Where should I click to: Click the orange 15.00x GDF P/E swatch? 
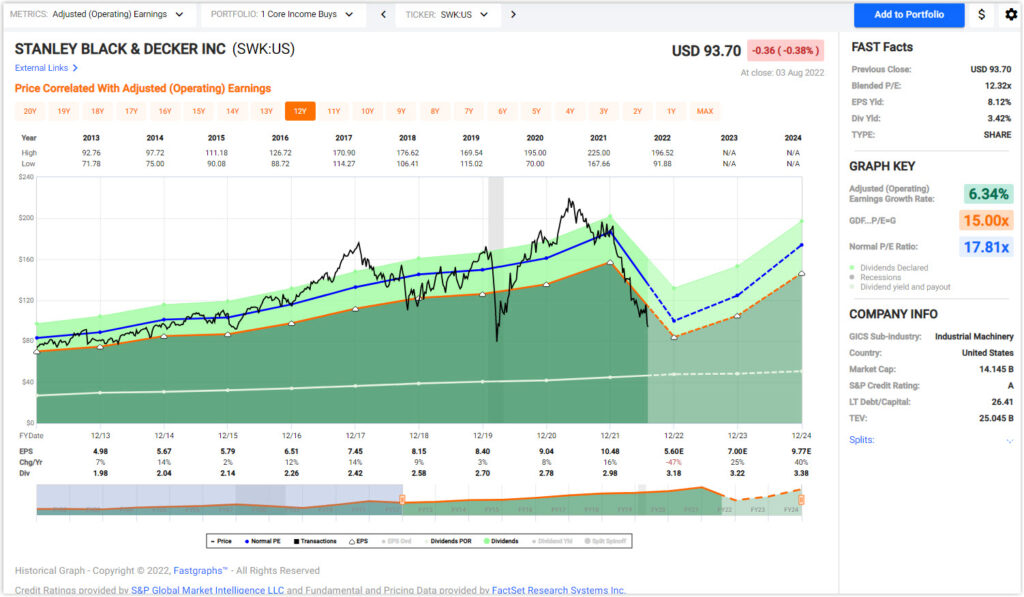click(x=986, y=221)
